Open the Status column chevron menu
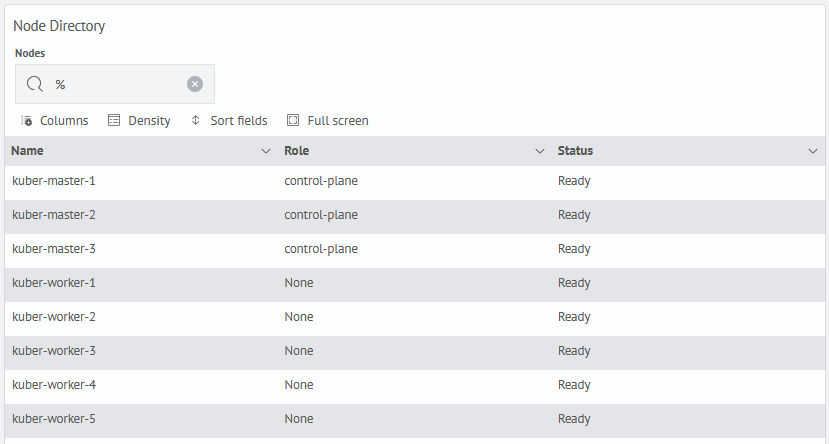This screenshot has width=829, height=444. [x=812, y=151]
